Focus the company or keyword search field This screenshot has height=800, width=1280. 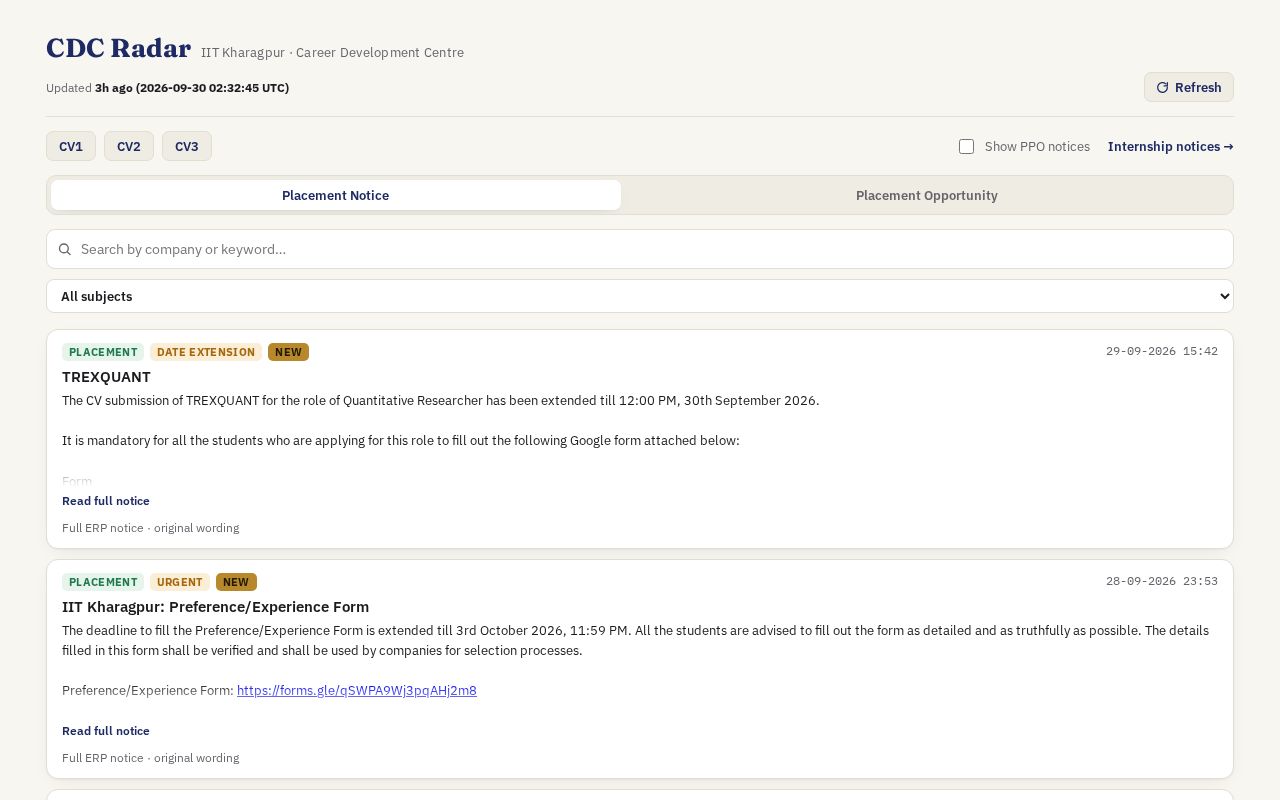(640, 249)
